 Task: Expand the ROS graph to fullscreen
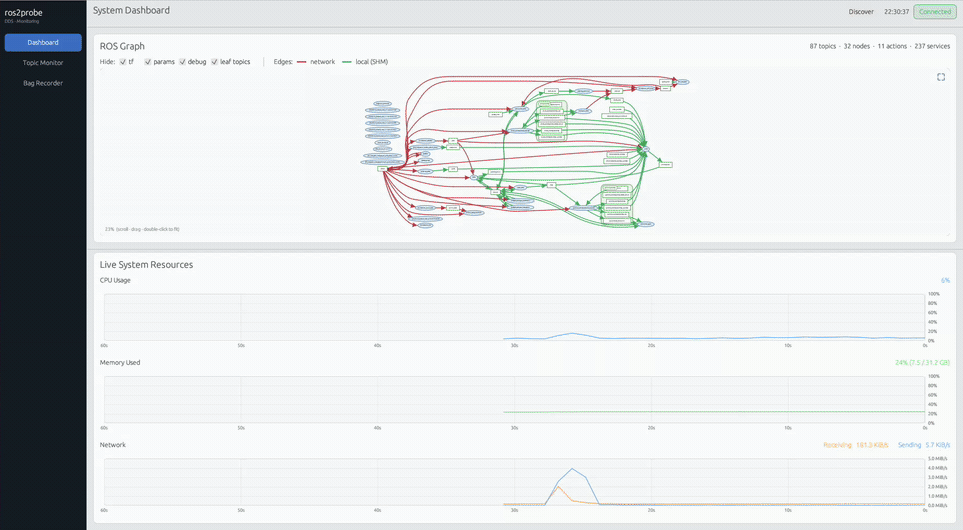[x=940, y=77]
